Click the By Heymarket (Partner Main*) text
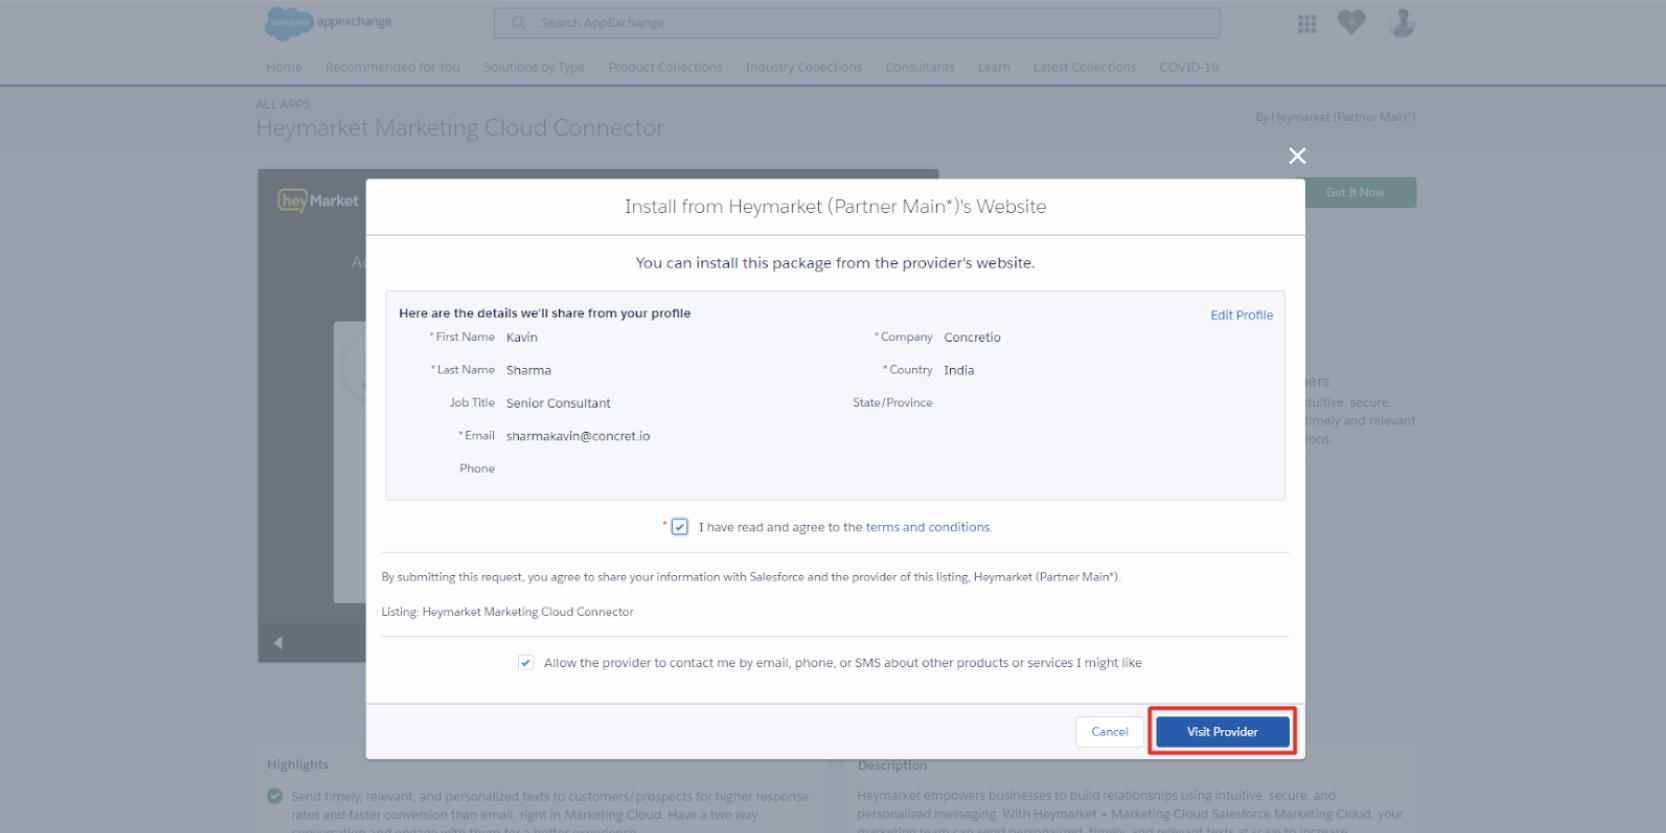Image resolution: width=1666 pixels, height=833 pixels. click(1335, 117)
